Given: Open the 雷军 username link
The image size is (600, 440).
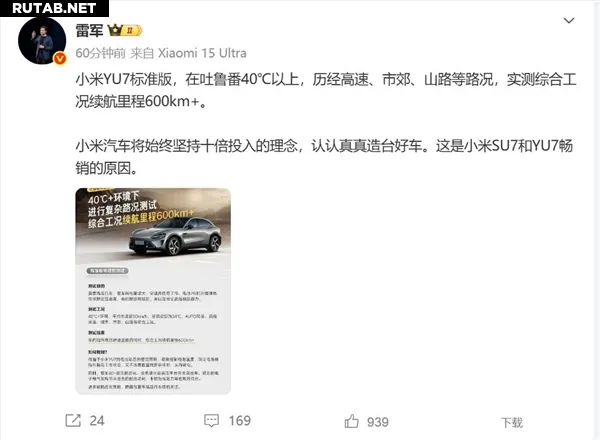Looking at the screenshot, I should coord(89,30).
